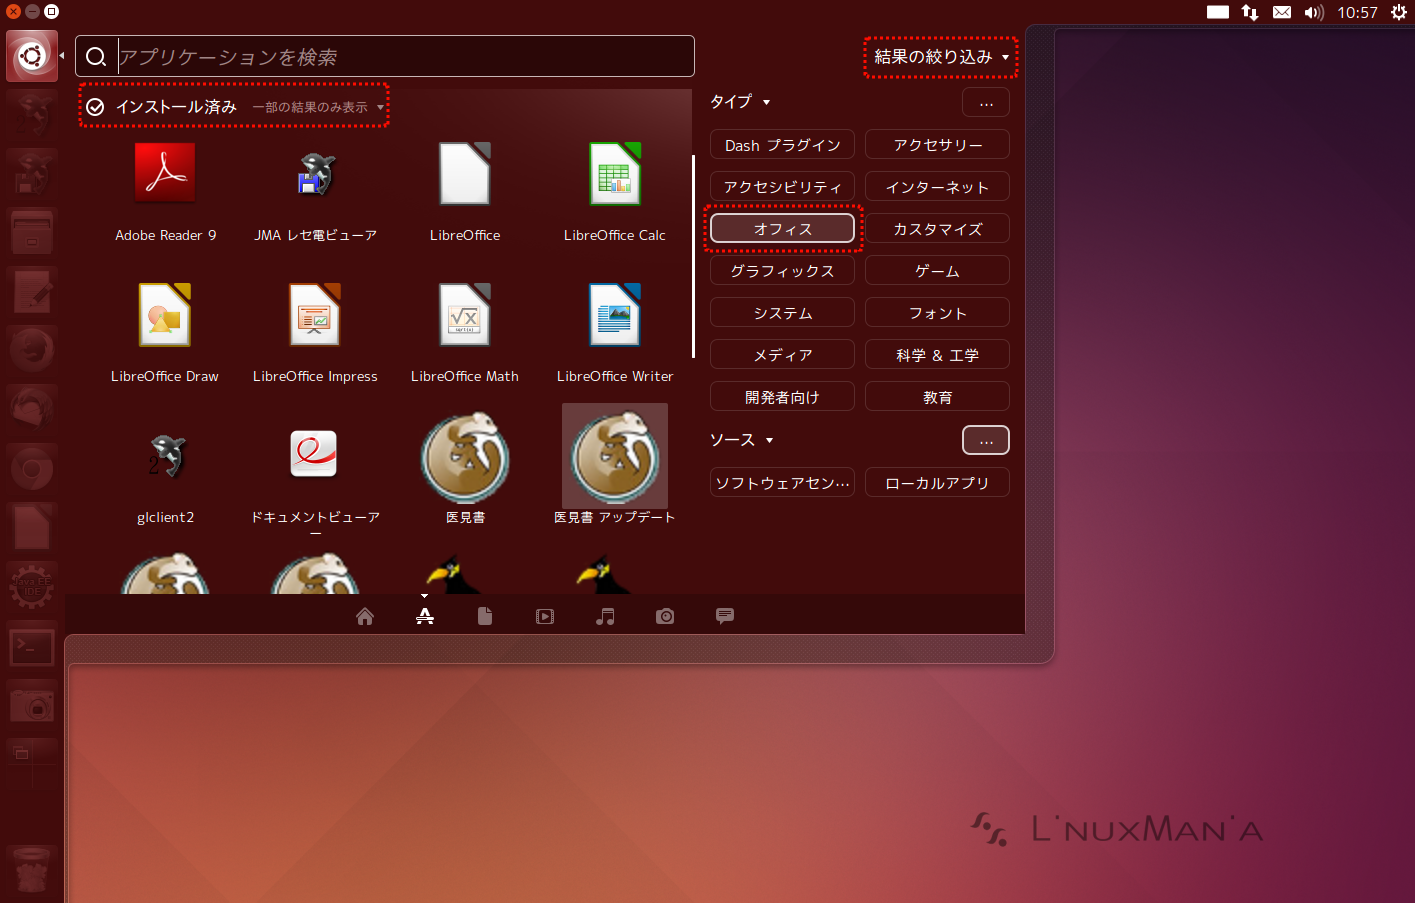
Task: Click the "..." all button beside ソース
Action: (986, 440)
